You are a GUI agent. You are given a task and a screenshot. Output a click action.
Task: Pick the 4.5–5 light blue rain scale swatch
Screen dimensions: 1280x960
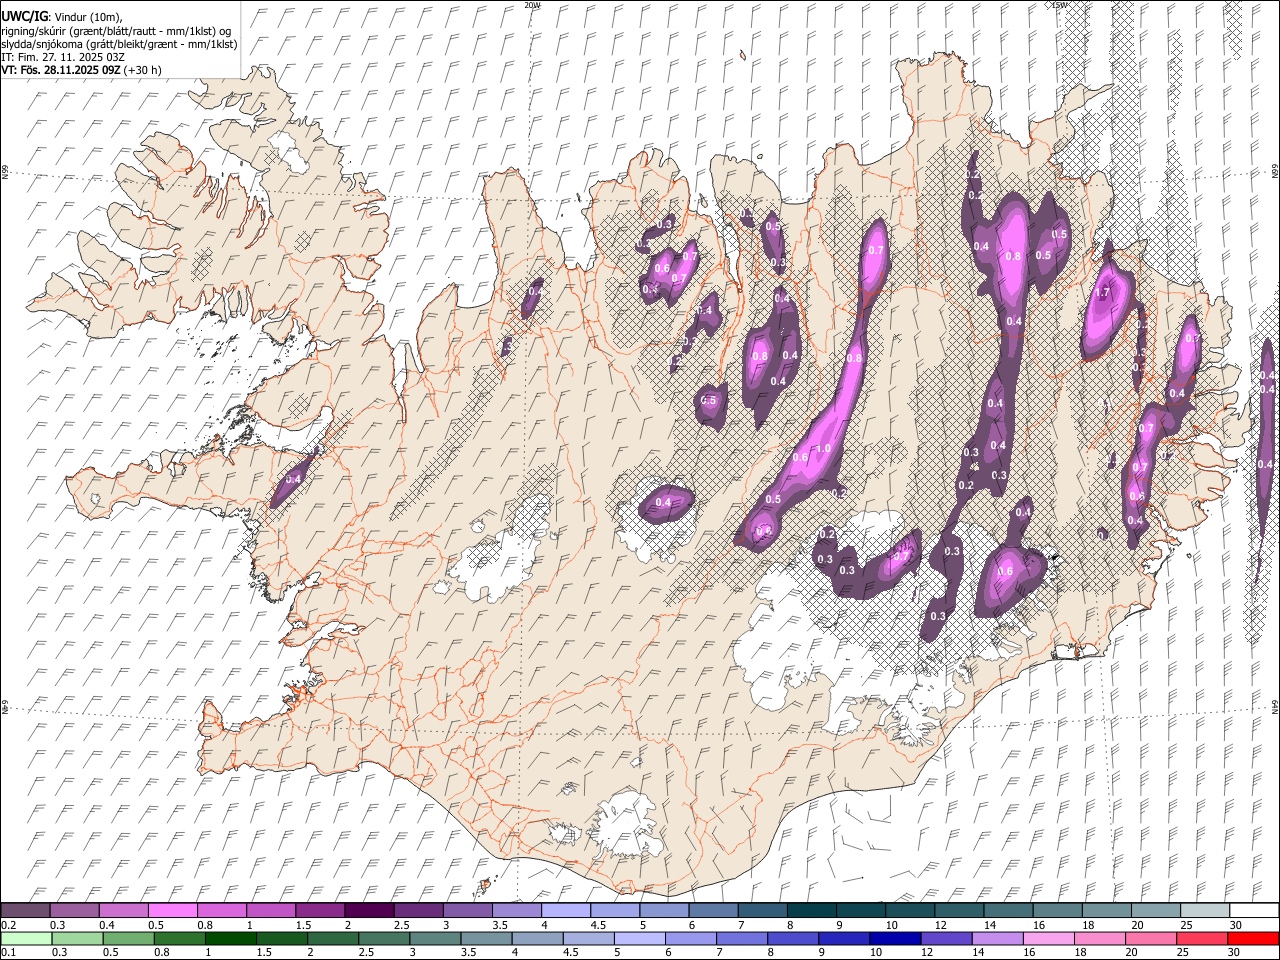pyautogui.click(x=588, y=939)
